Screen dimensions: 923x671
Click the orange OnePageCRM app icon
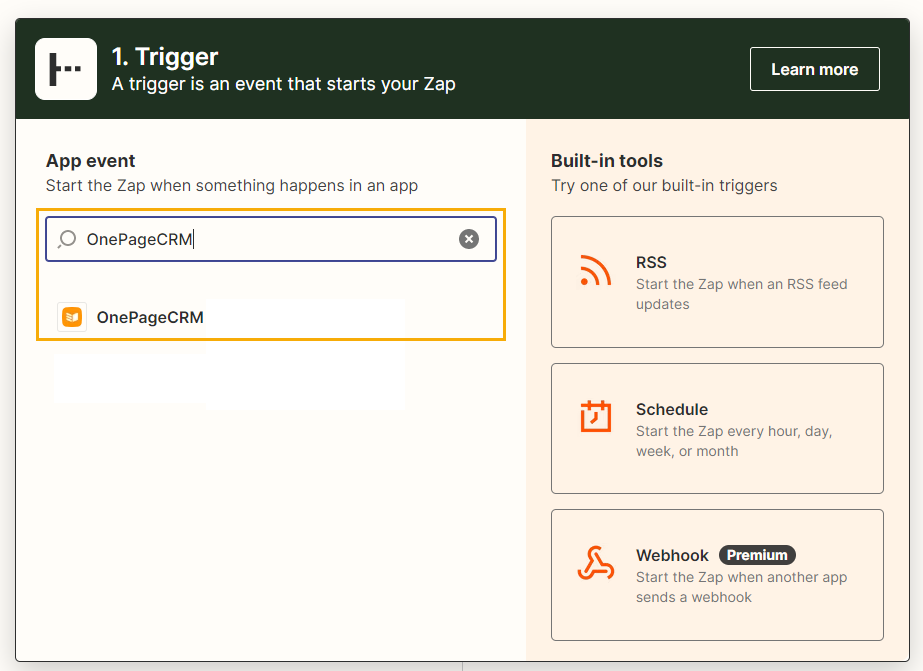(x=72, y=317)
